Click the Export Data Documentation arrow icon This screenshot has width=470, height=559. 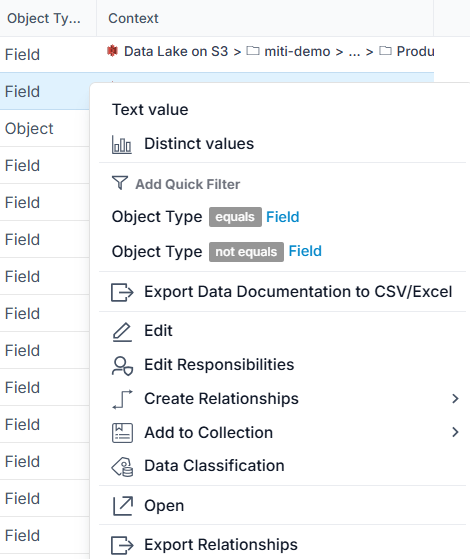click(x=122, y=292)
